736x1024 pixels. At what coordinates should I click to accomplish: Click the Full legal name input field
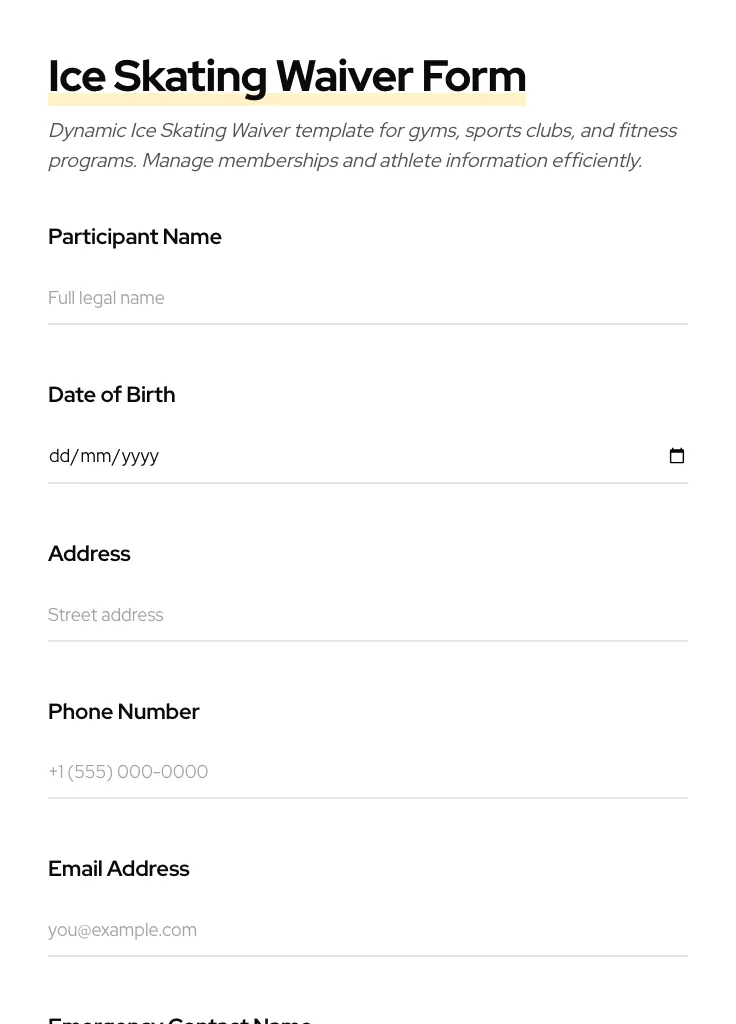[367, 298]
